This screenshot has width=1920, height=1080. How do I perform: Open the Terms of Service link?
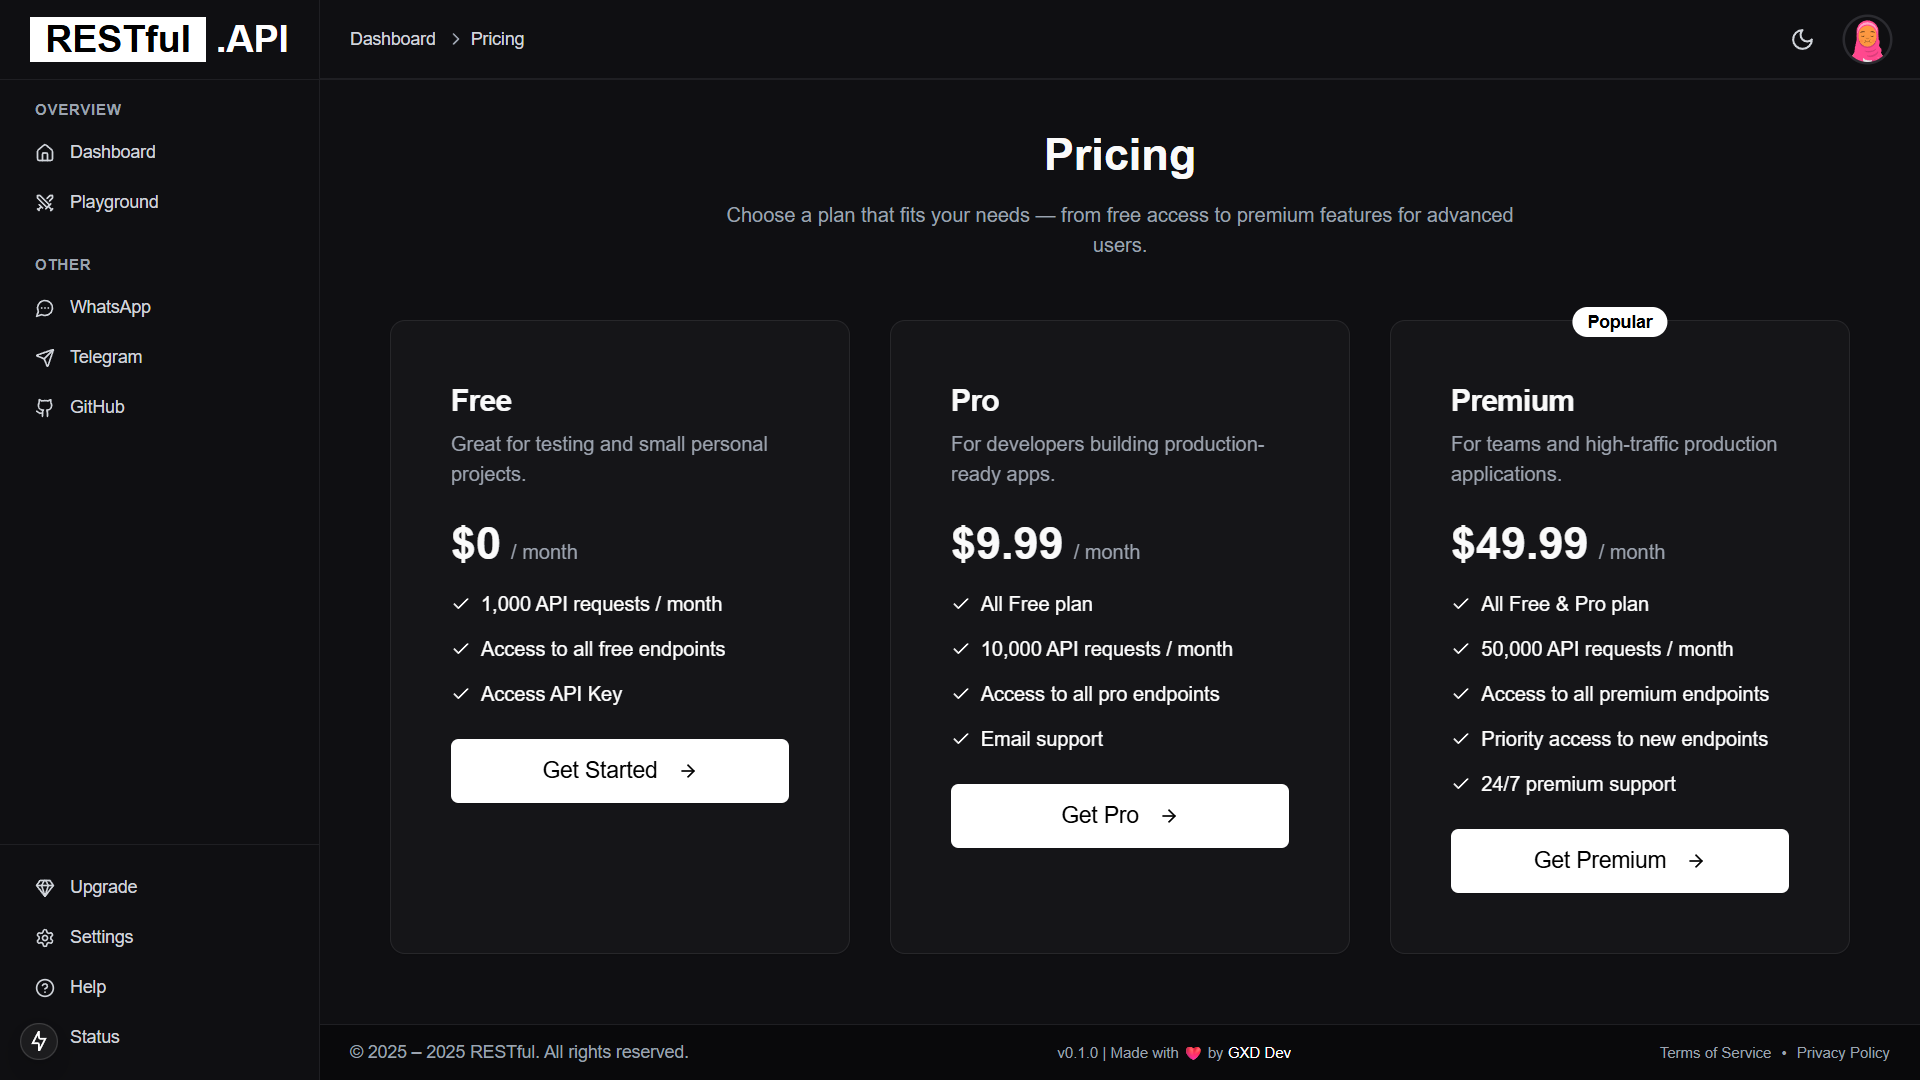click(1714, 1053)
